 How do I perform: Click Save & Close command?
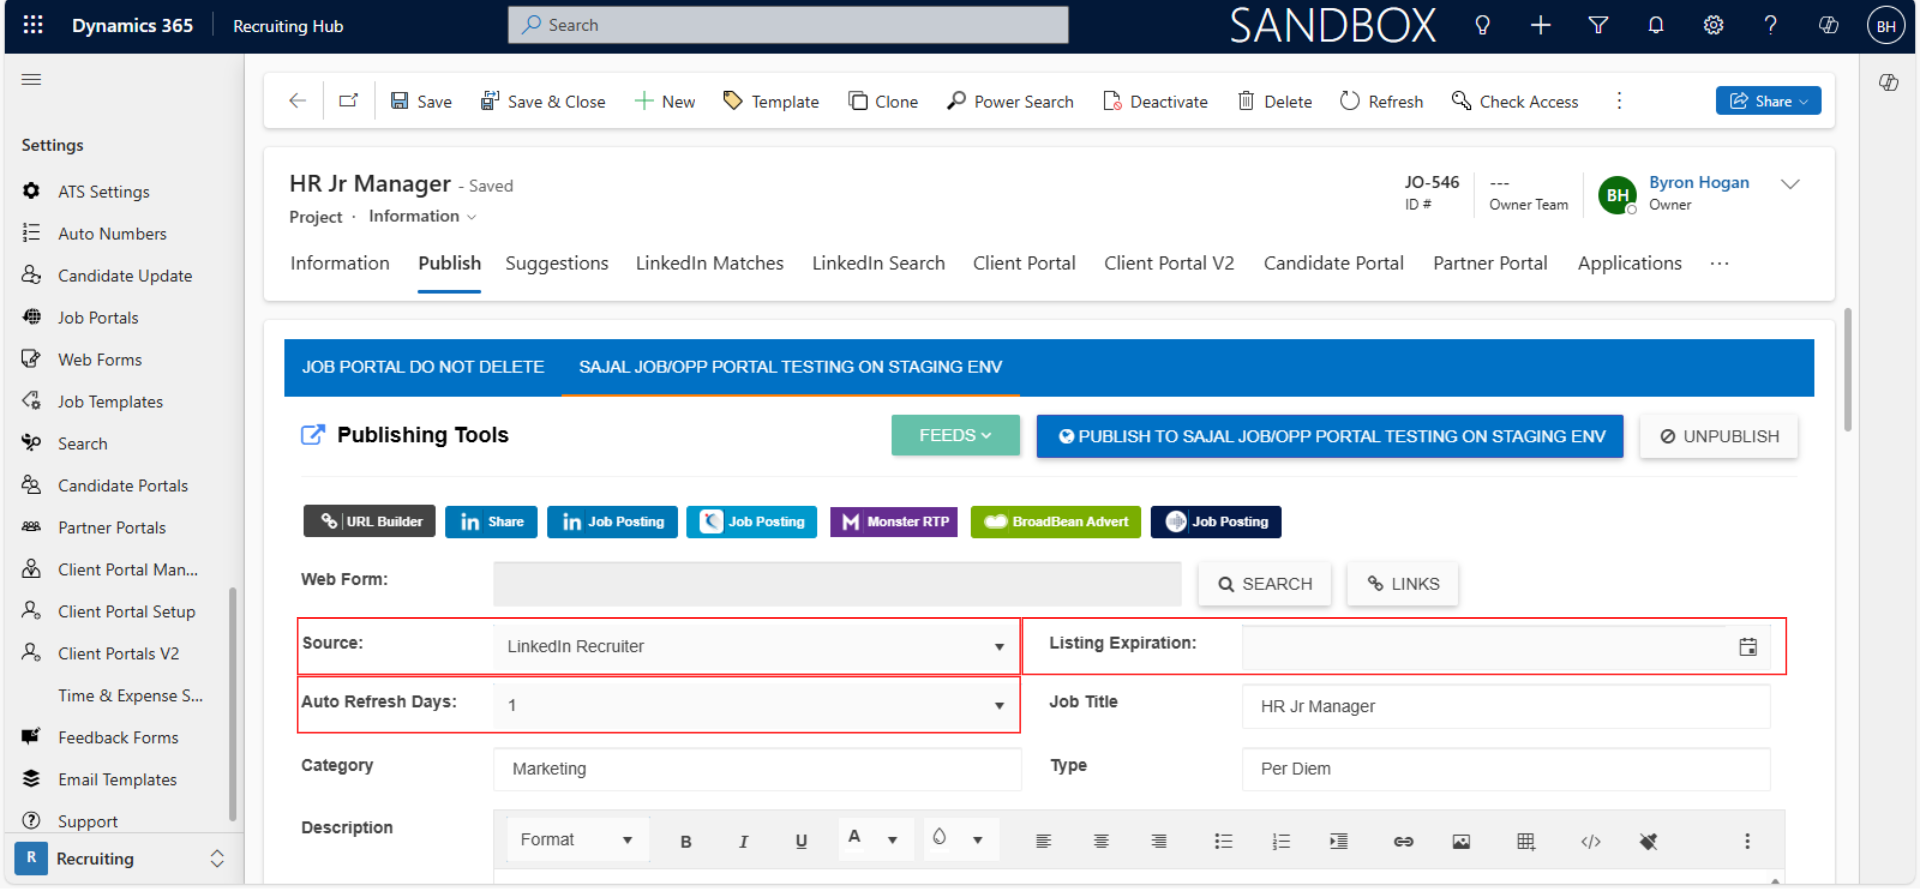(543, 101)
